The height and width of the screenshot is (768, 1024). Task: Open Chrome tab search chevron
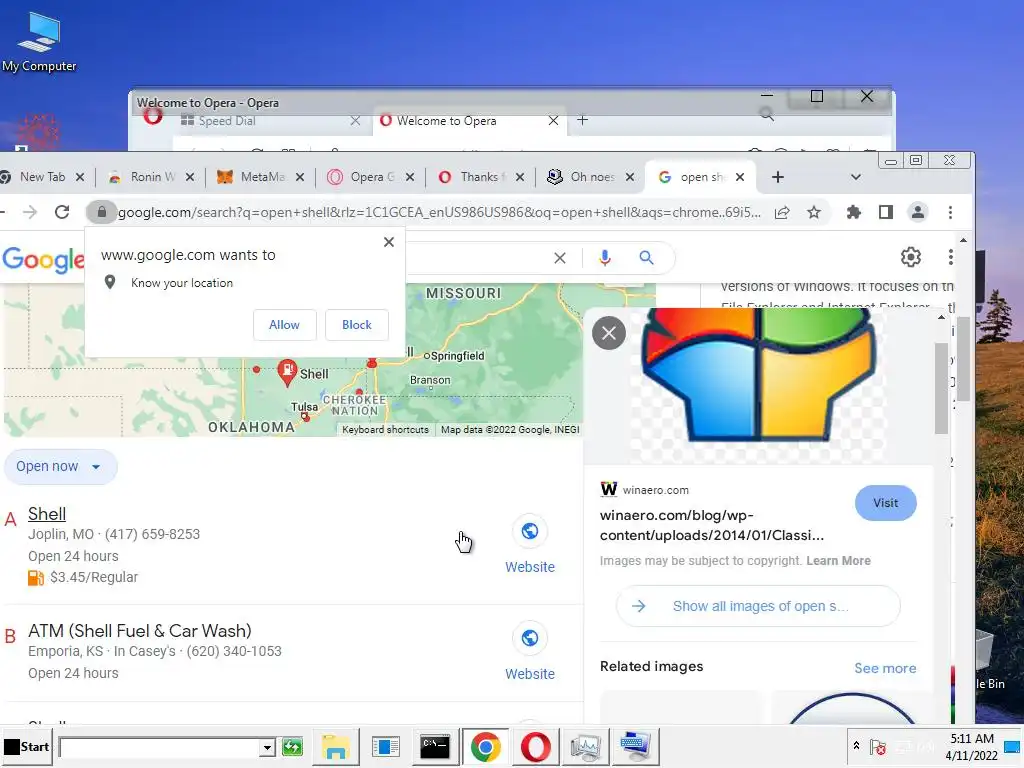(856, 177)
